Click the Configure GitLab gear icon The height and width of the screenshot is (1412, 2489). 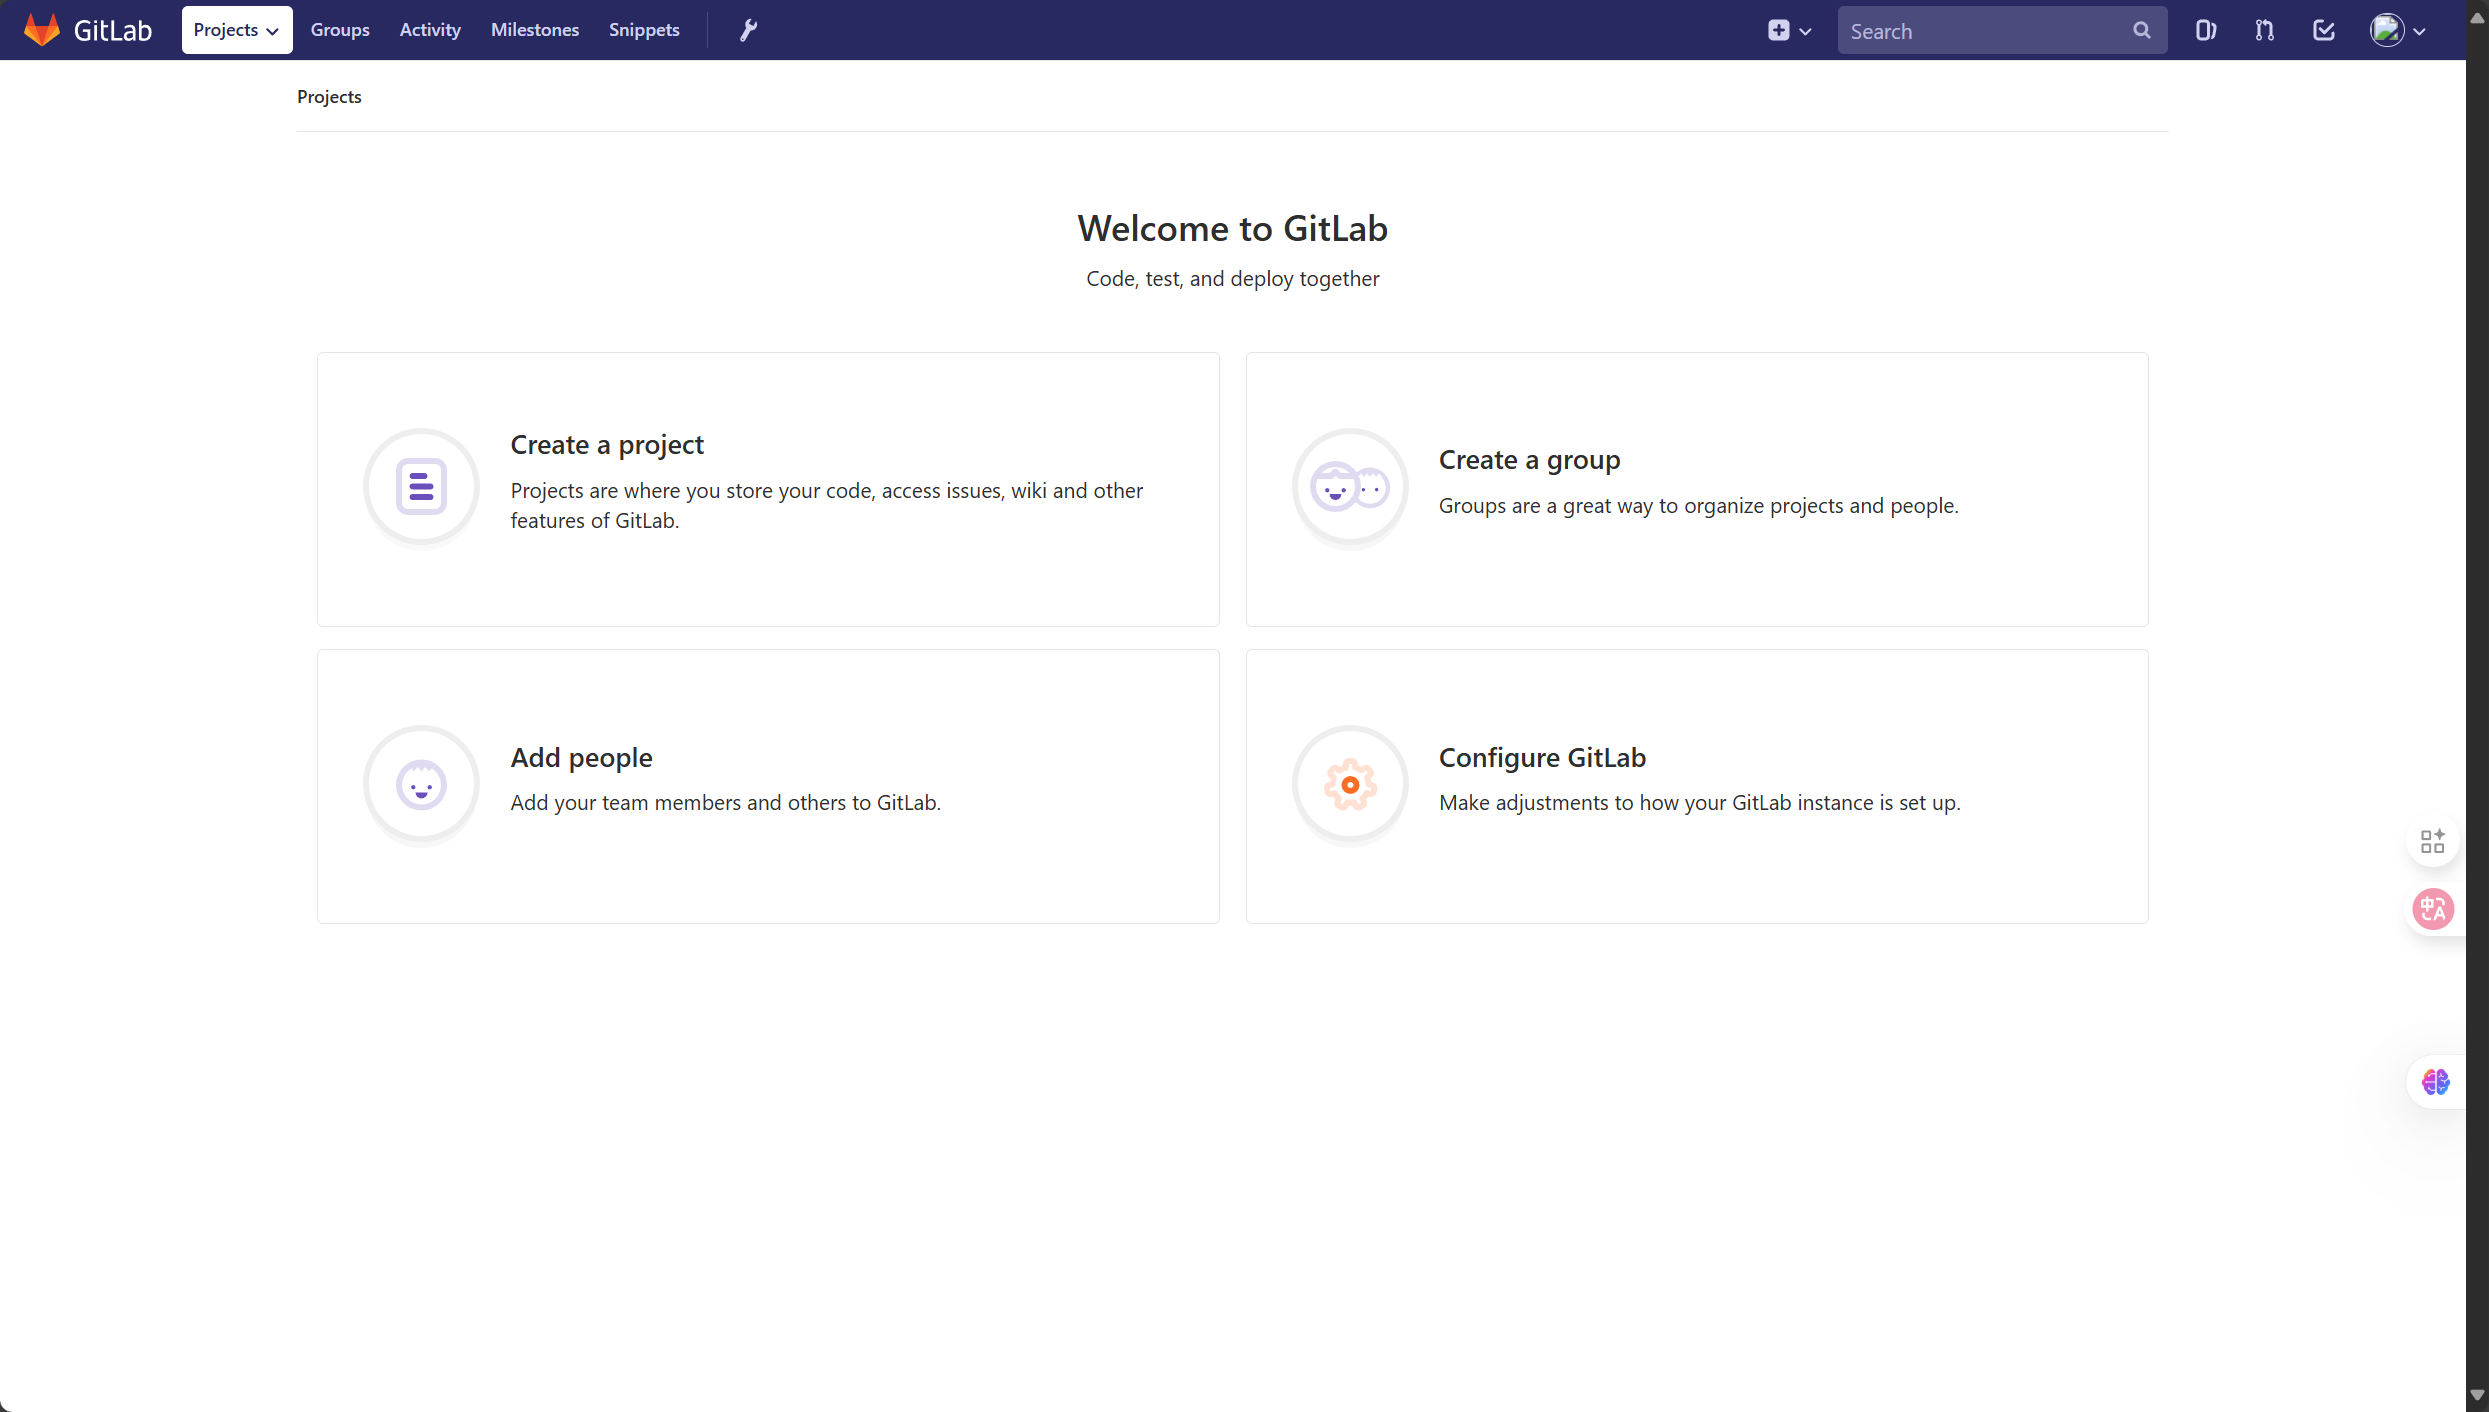tap(1350, 785)
